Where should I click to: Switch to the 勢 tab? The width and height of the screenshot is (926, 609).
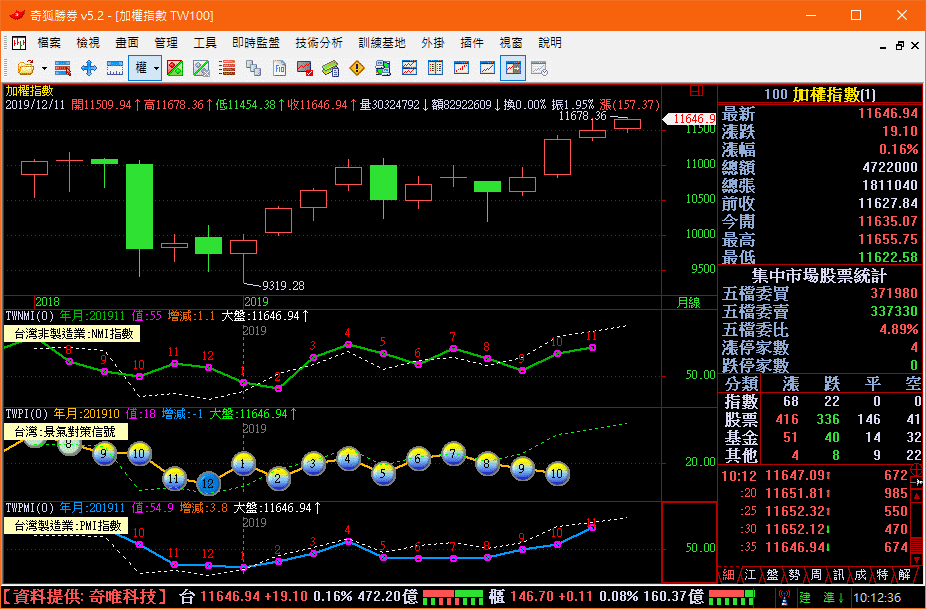794,575
